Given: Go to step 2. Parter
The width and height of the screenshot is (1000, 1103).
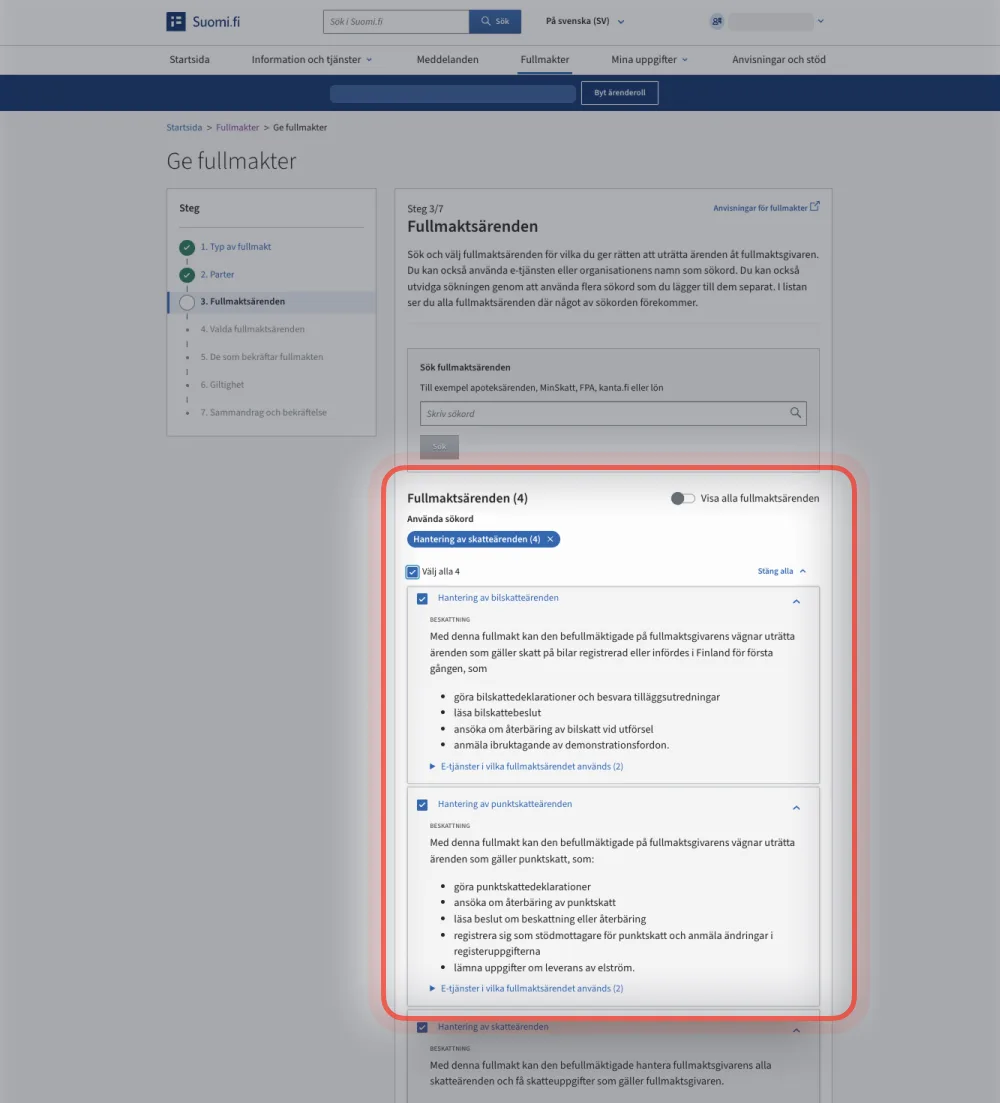Looking at the screenshot, I should [217, 274].
